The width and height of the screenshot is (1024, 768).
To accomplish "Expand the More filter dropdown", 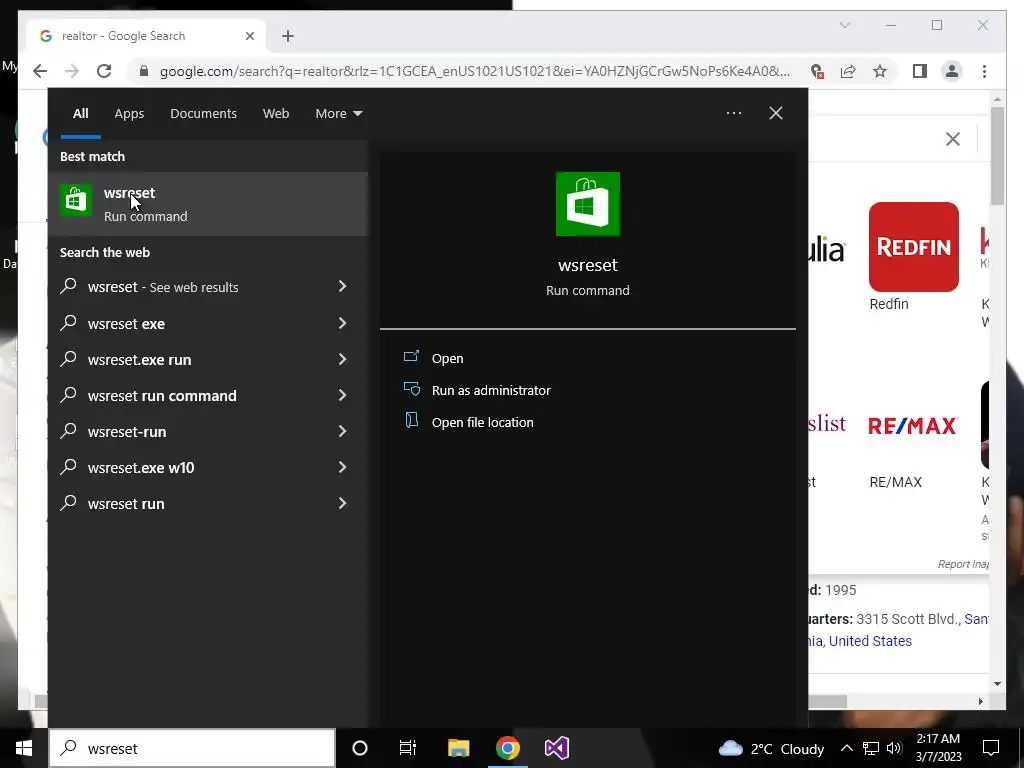I will tap(338, 114).
